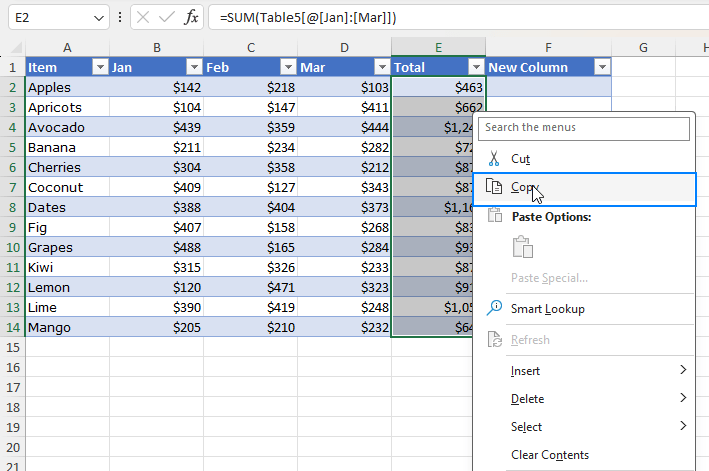Click the Lemon cell
The width and height of the screenshot is (709, 471).
(x=67, y=287)
